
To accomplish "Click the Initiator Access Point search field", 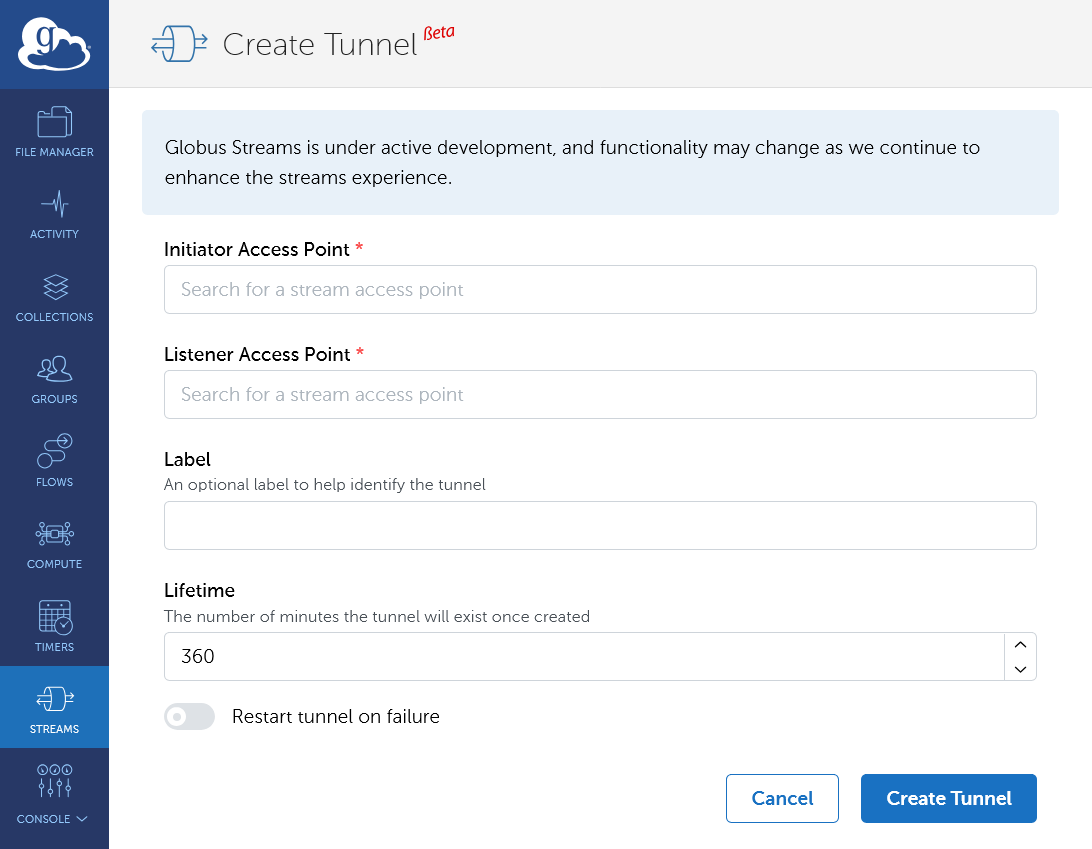I will (600, 289).
